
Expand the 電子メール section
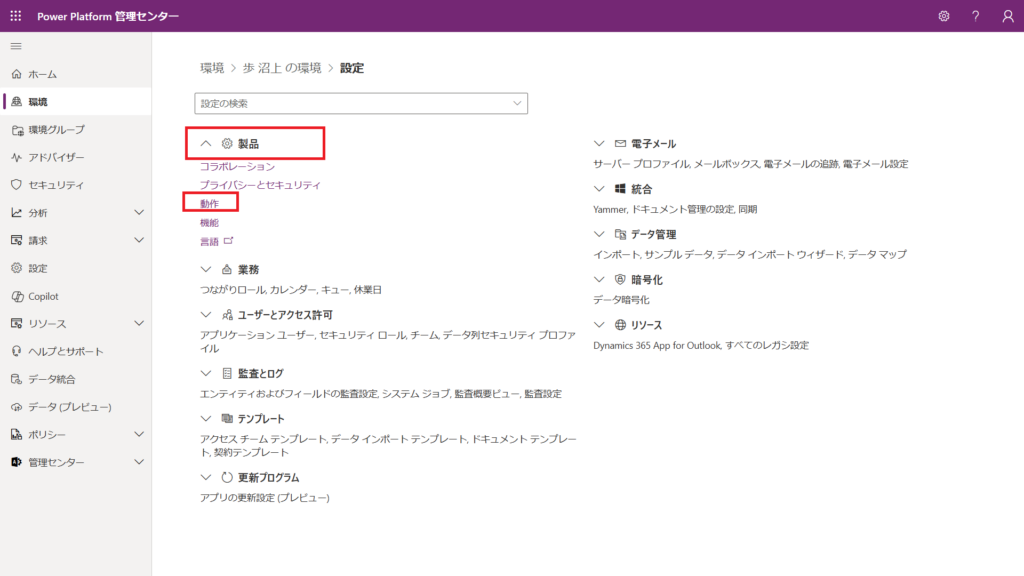[600, 144]
